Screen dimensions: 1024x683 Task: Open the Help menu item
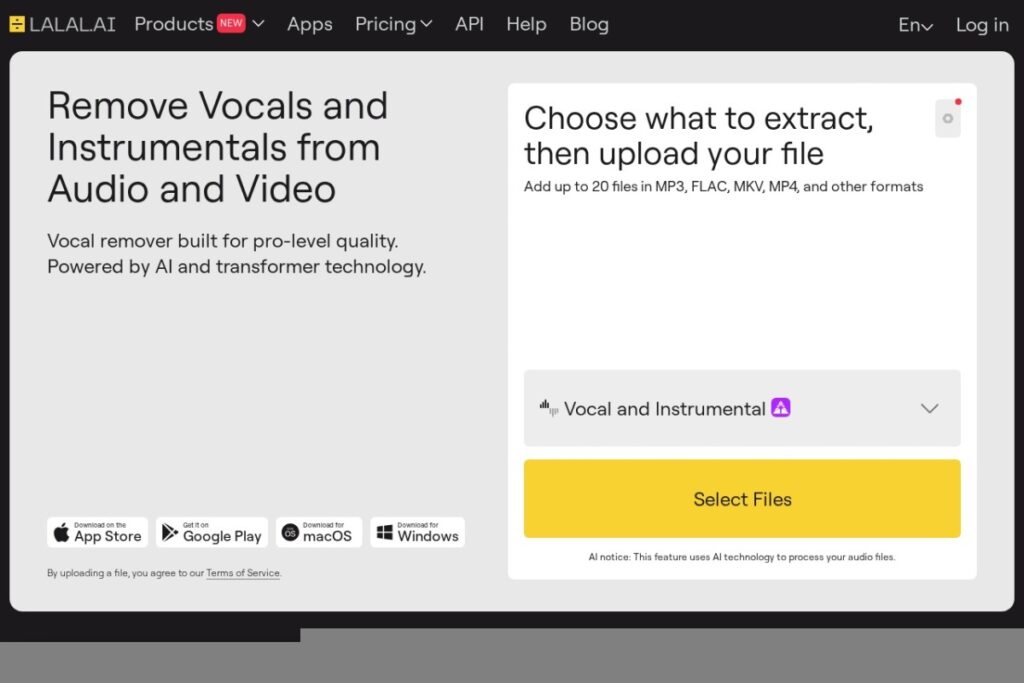[x=526, y=24]
